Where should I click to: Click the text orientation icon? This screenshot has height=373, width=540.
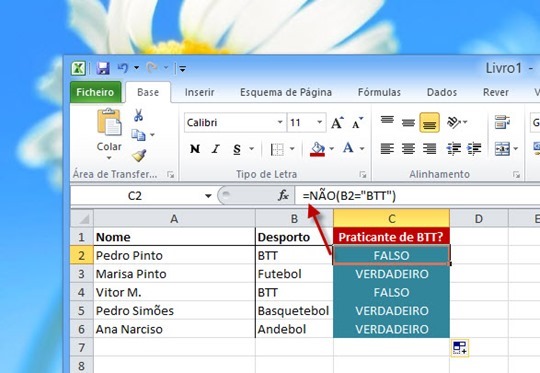coord(454,122)
